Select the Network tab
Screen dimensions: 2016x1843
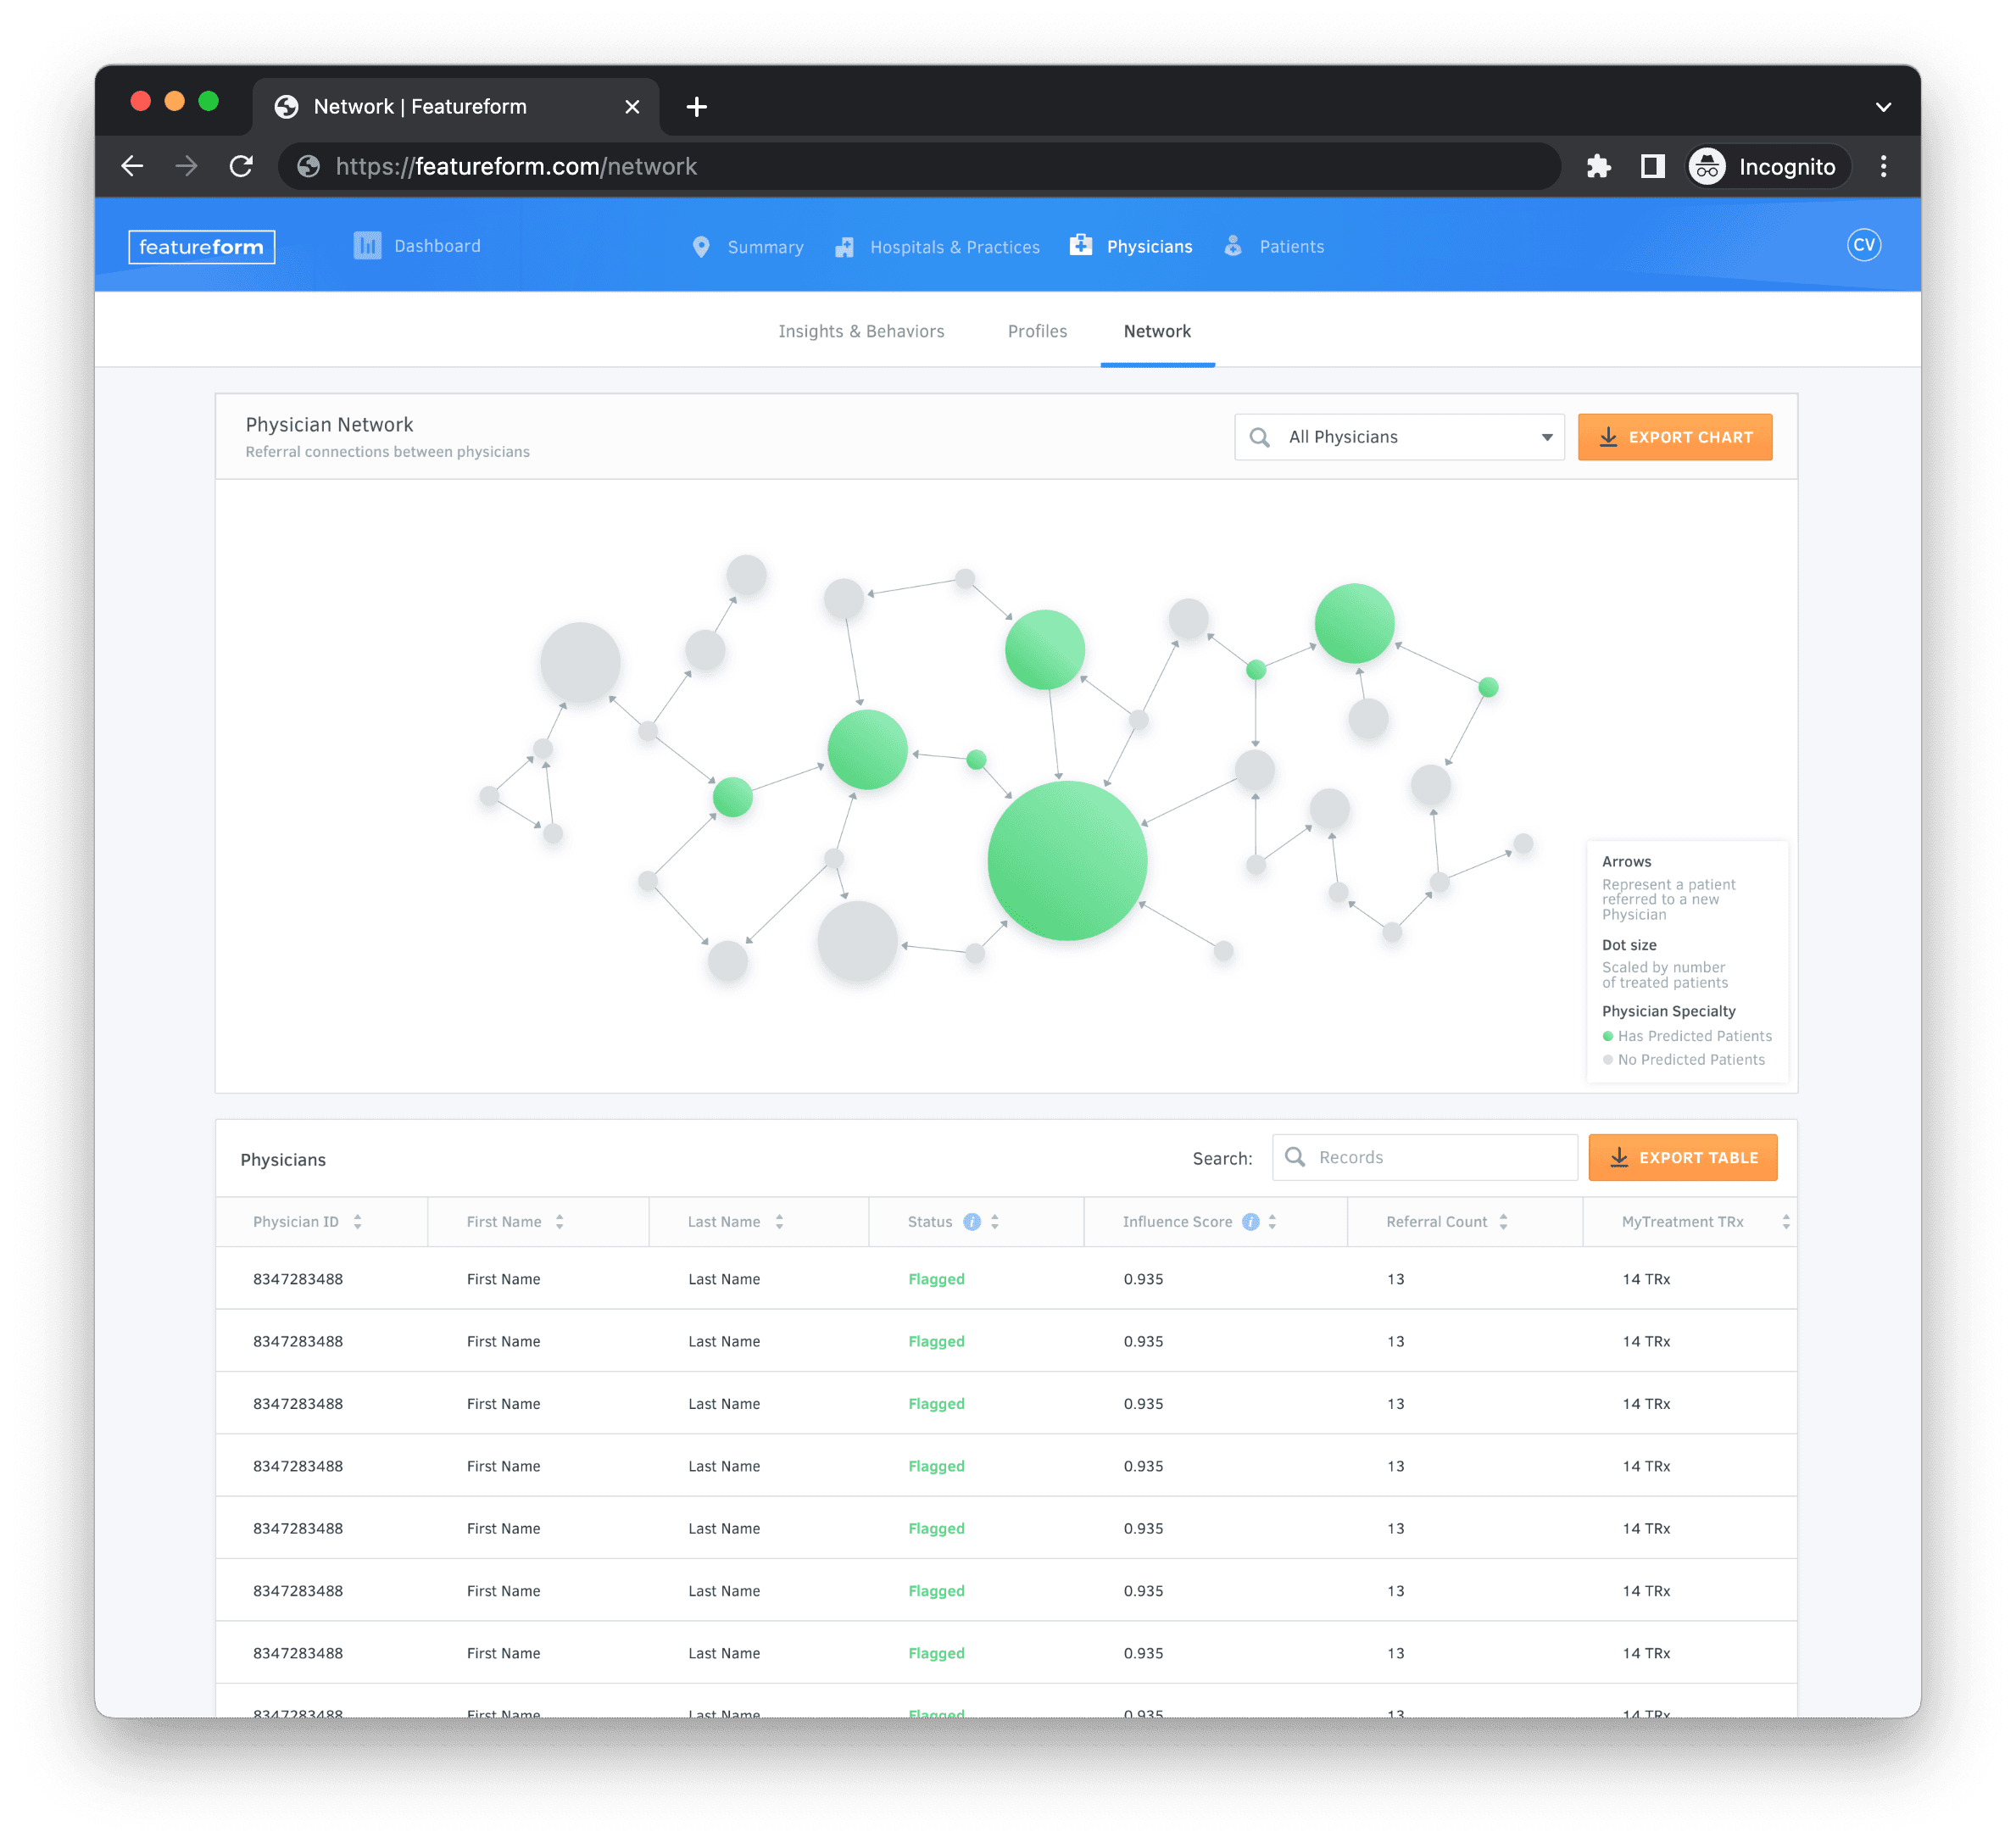pyautogui.click(x=1157, y=331)
